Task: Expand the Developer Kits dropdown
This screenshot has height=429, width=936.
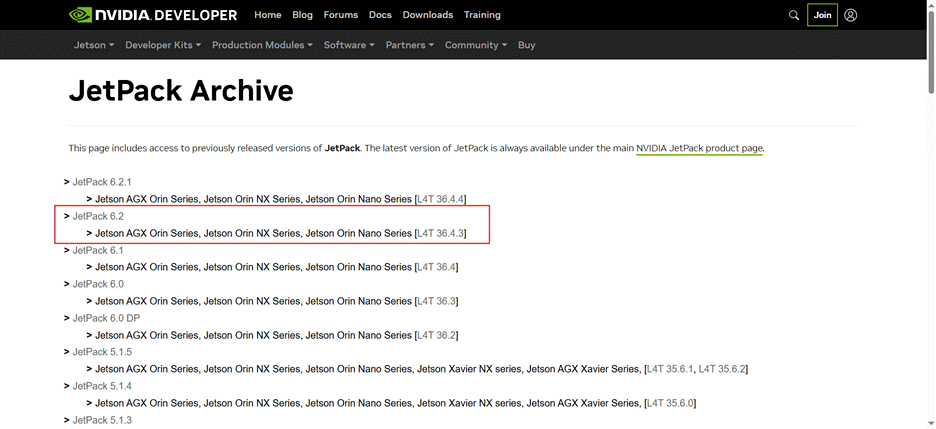Action: 163,45
